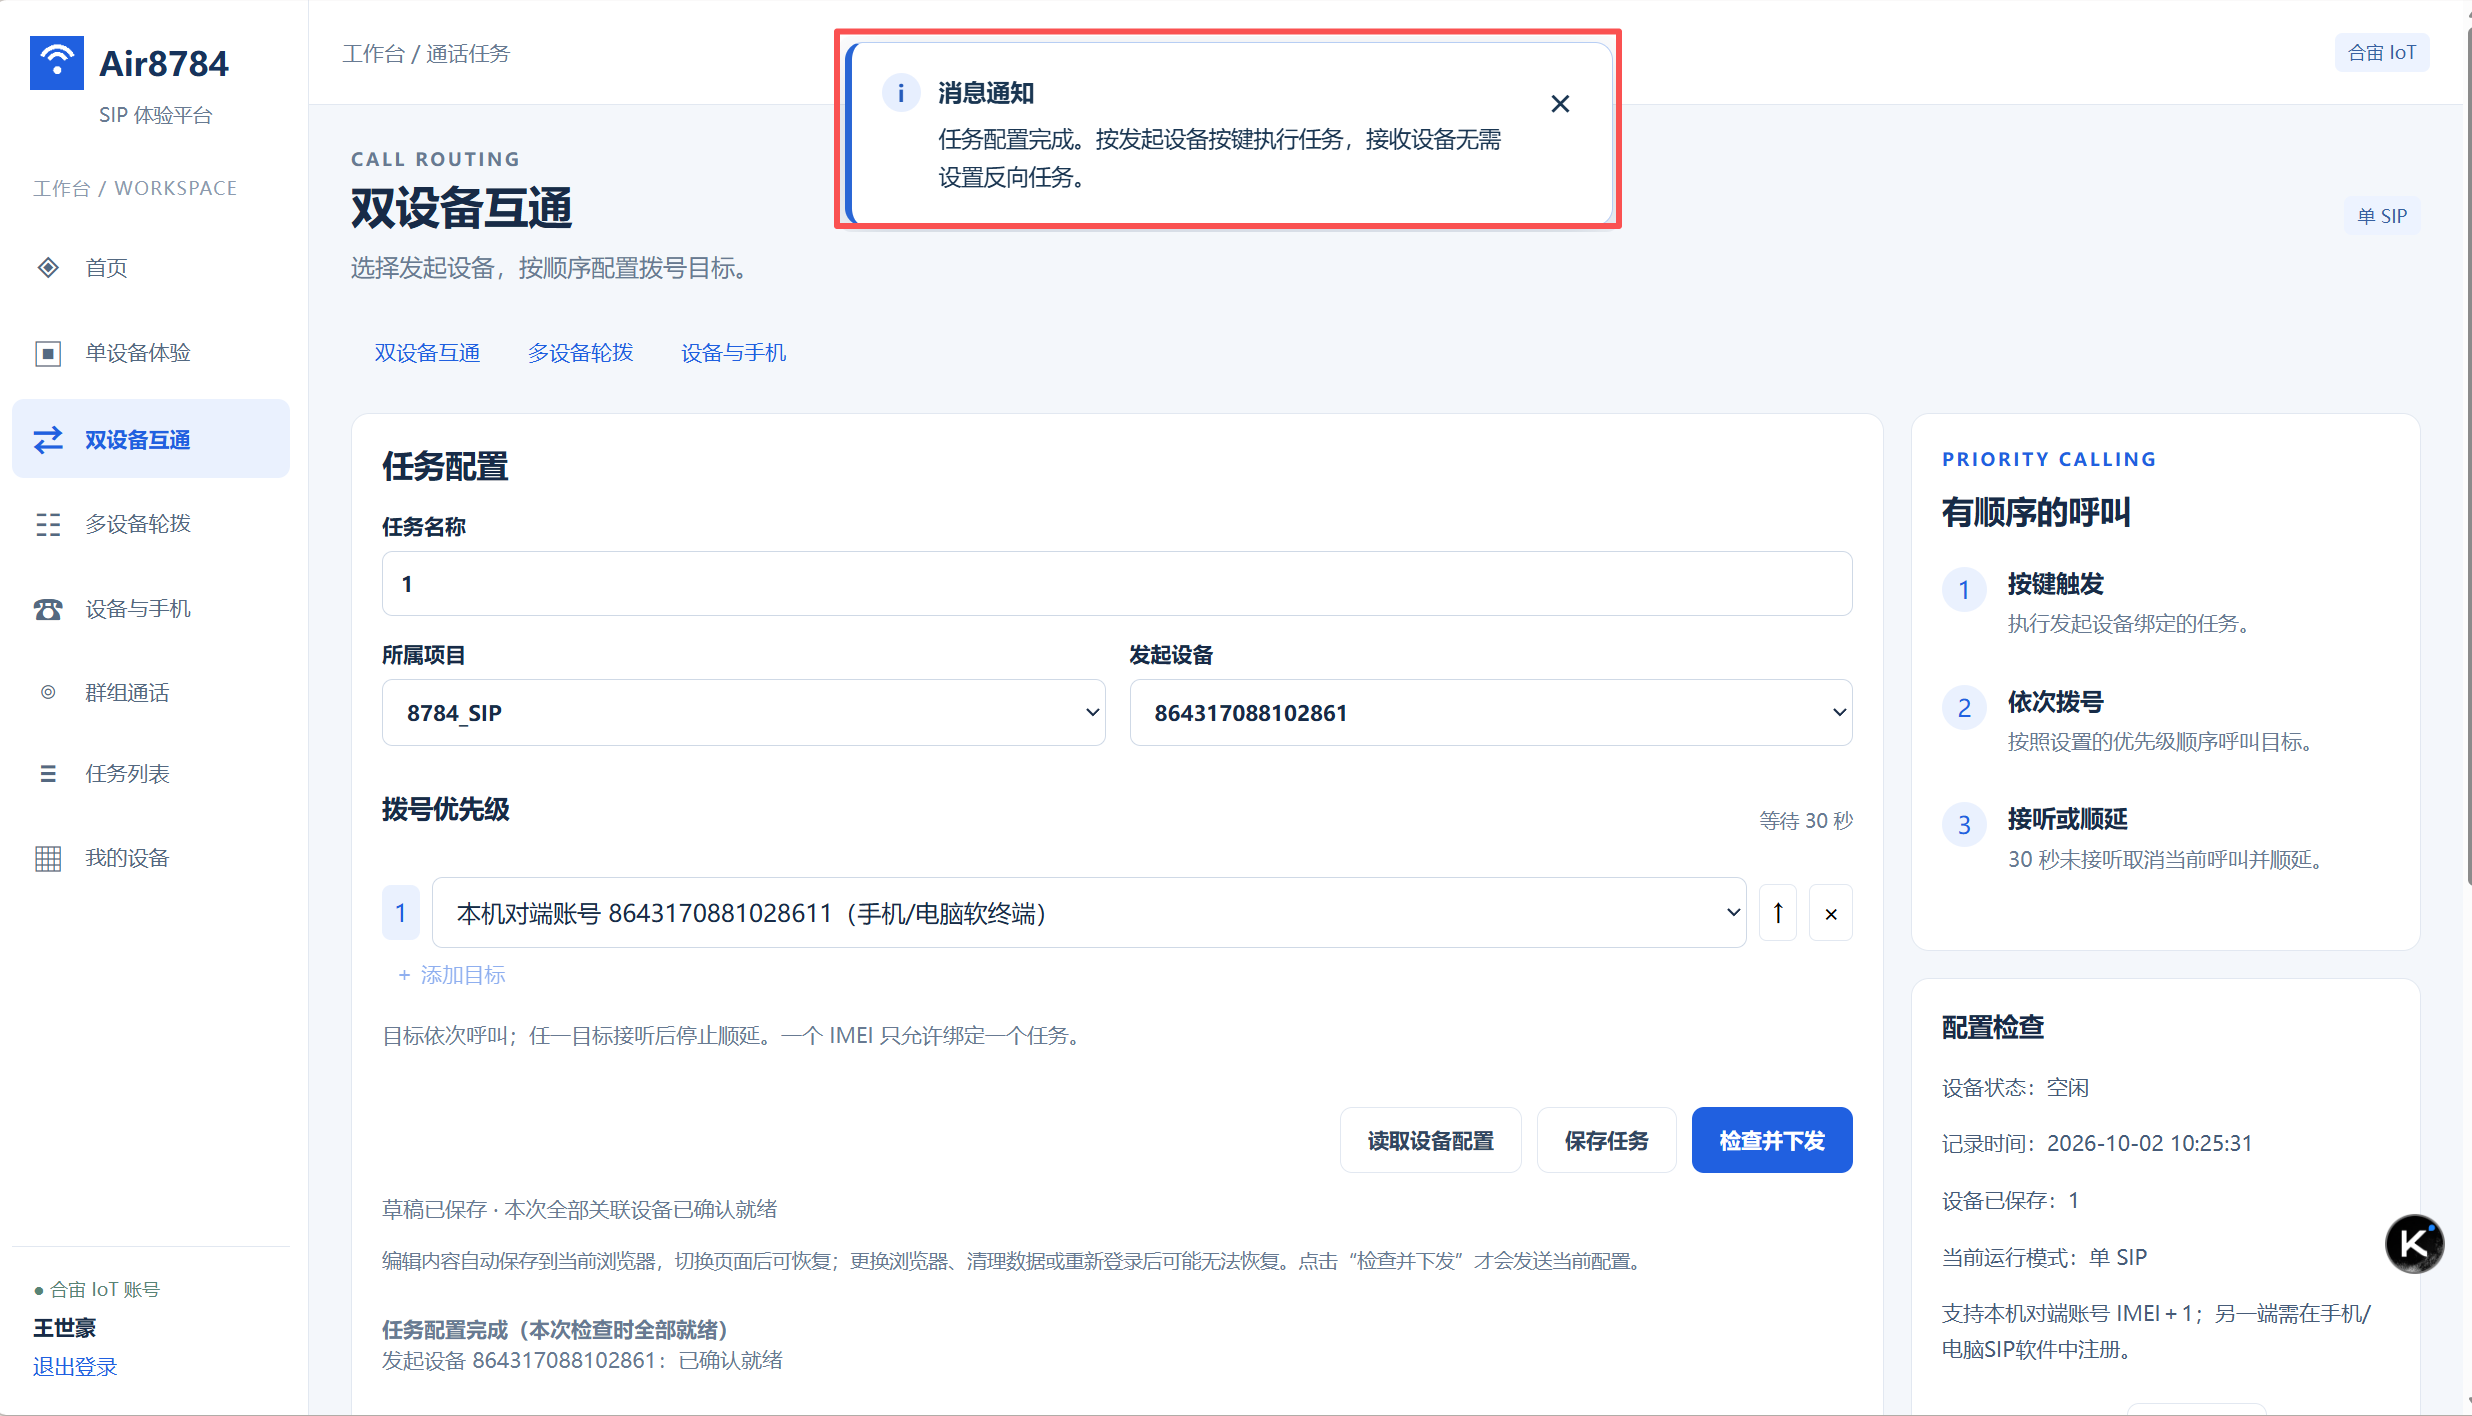The height and width of the screenshot is (1416, 2472).
Task: Click the Air8784 wifi logo icon
Action: [x=57, y=63]
